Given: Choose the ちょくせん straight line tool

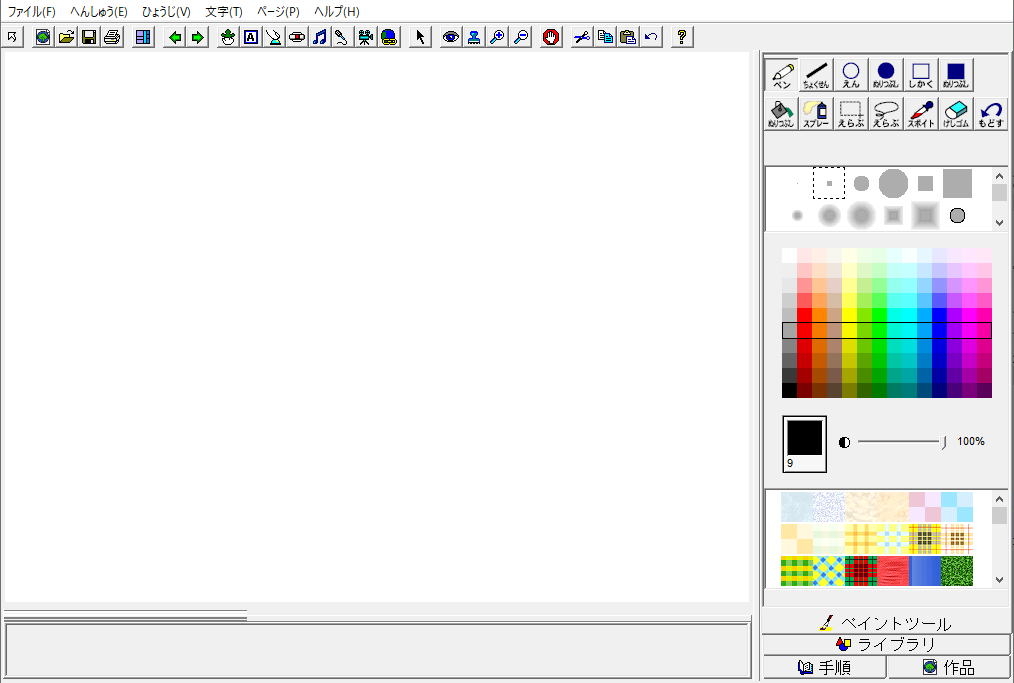Looking at the screenshot, I should pos(816,75).
